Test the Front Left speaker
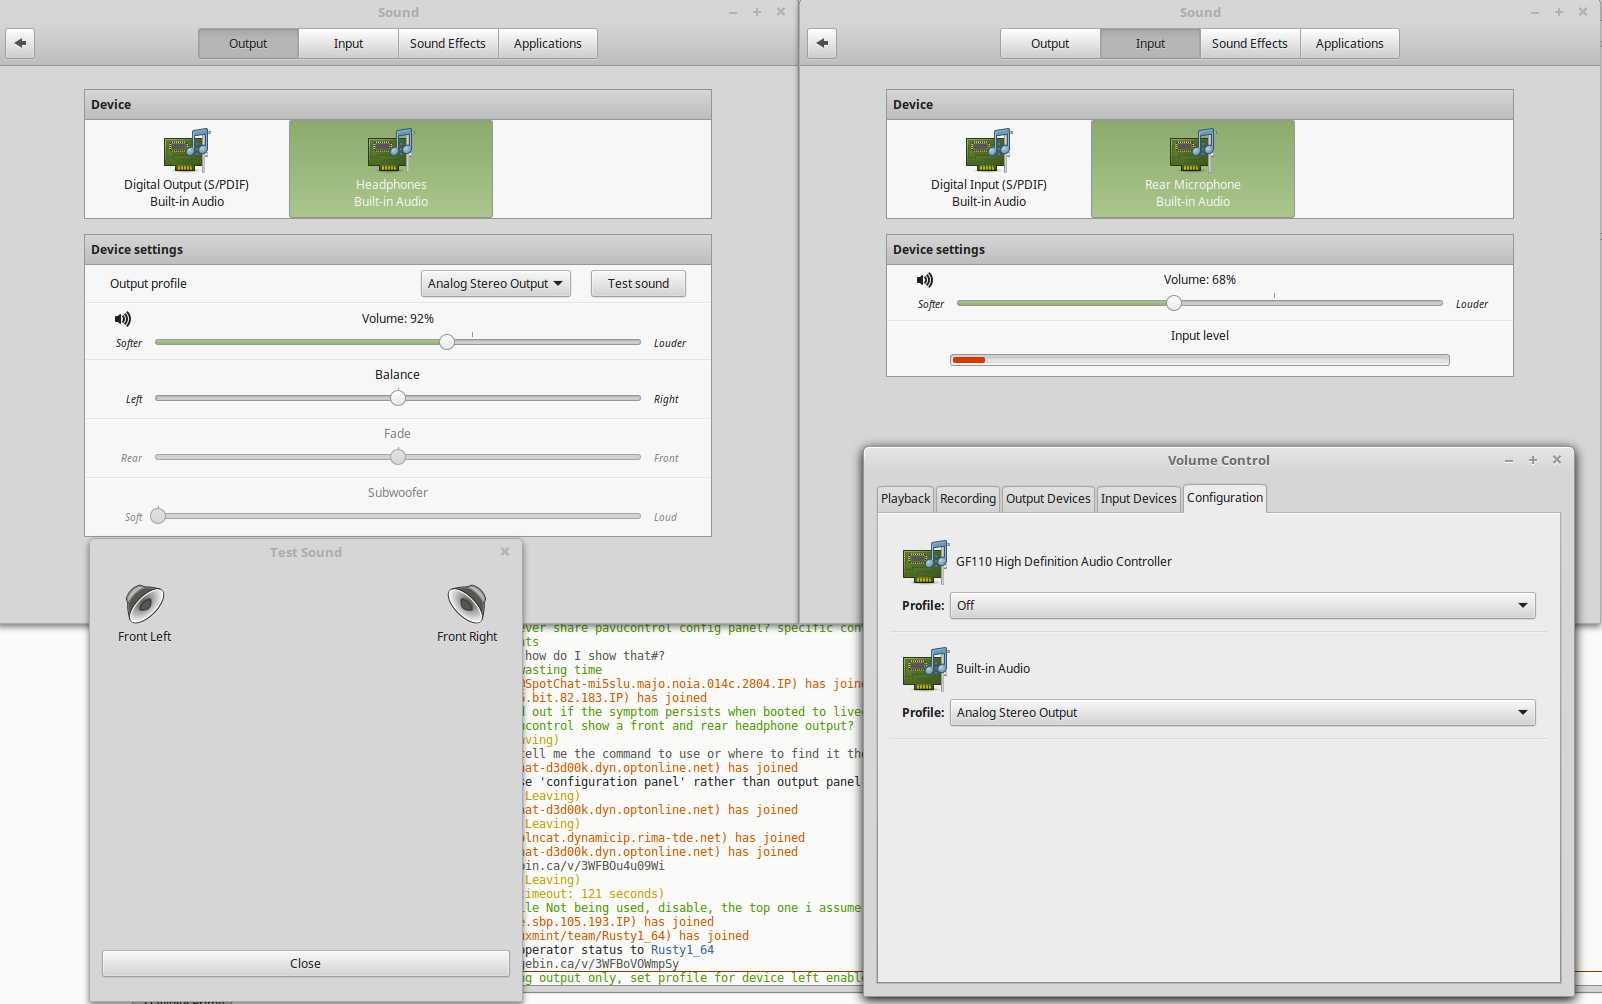Viewport: 1602px width, 1004px height. 145,613
